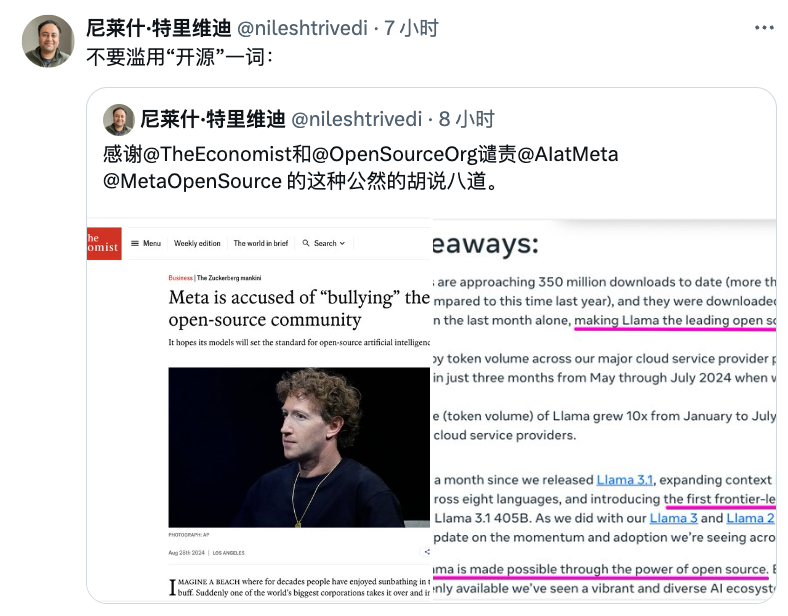Viewport: 788px width, 616px height.
Task: Click the main tweet author profile avatar
Action: 48,41
